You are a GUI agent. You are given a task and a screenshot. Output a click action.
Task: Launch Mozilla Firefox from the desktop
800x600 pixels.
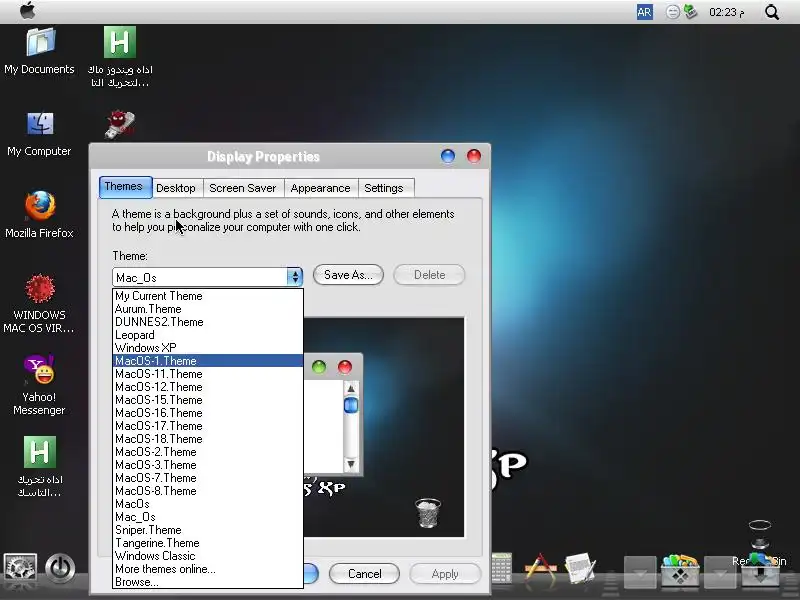pyautogui.click(x=40, y=215)
